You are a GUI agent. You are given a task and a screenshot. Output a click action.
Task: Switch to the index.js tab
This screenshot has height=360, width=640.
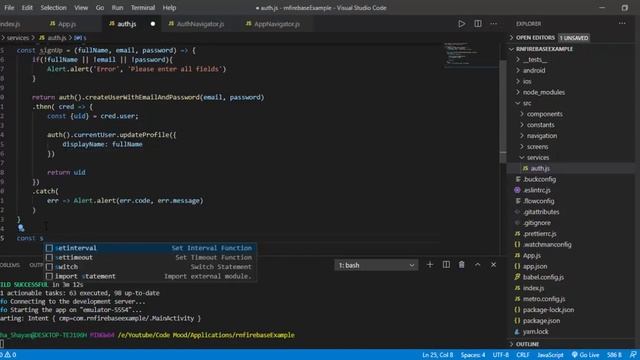[11, 24]
